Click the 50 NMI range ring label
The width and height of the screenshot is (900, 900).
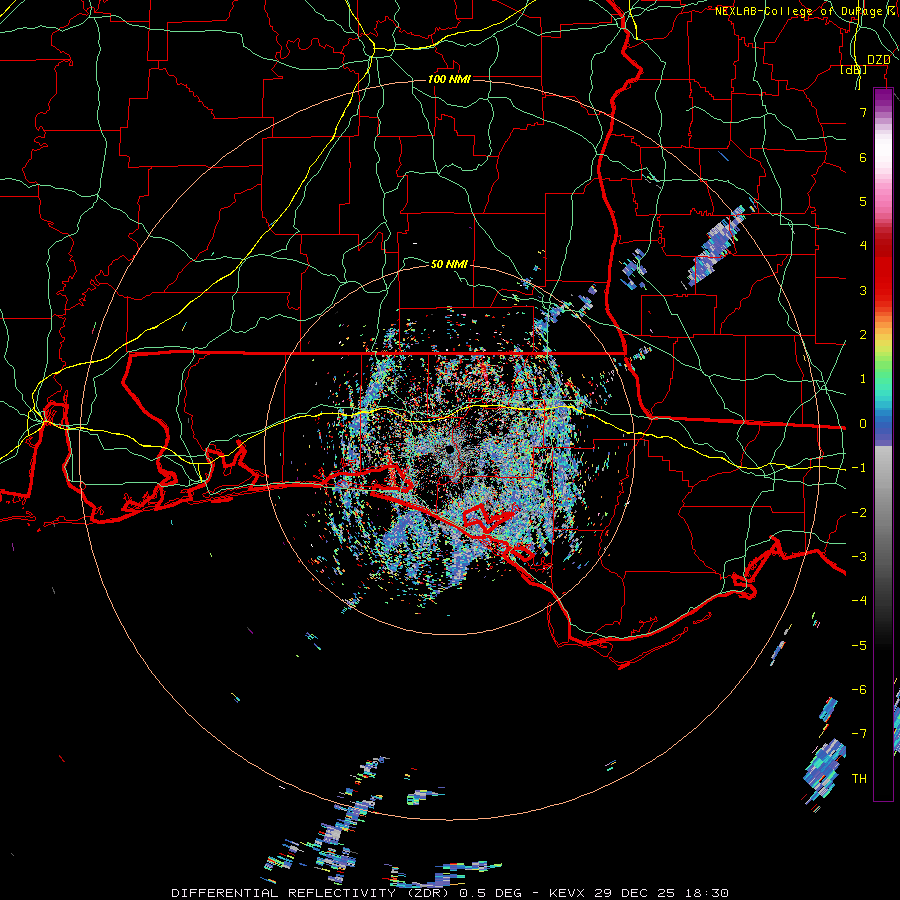click(449, 264)
